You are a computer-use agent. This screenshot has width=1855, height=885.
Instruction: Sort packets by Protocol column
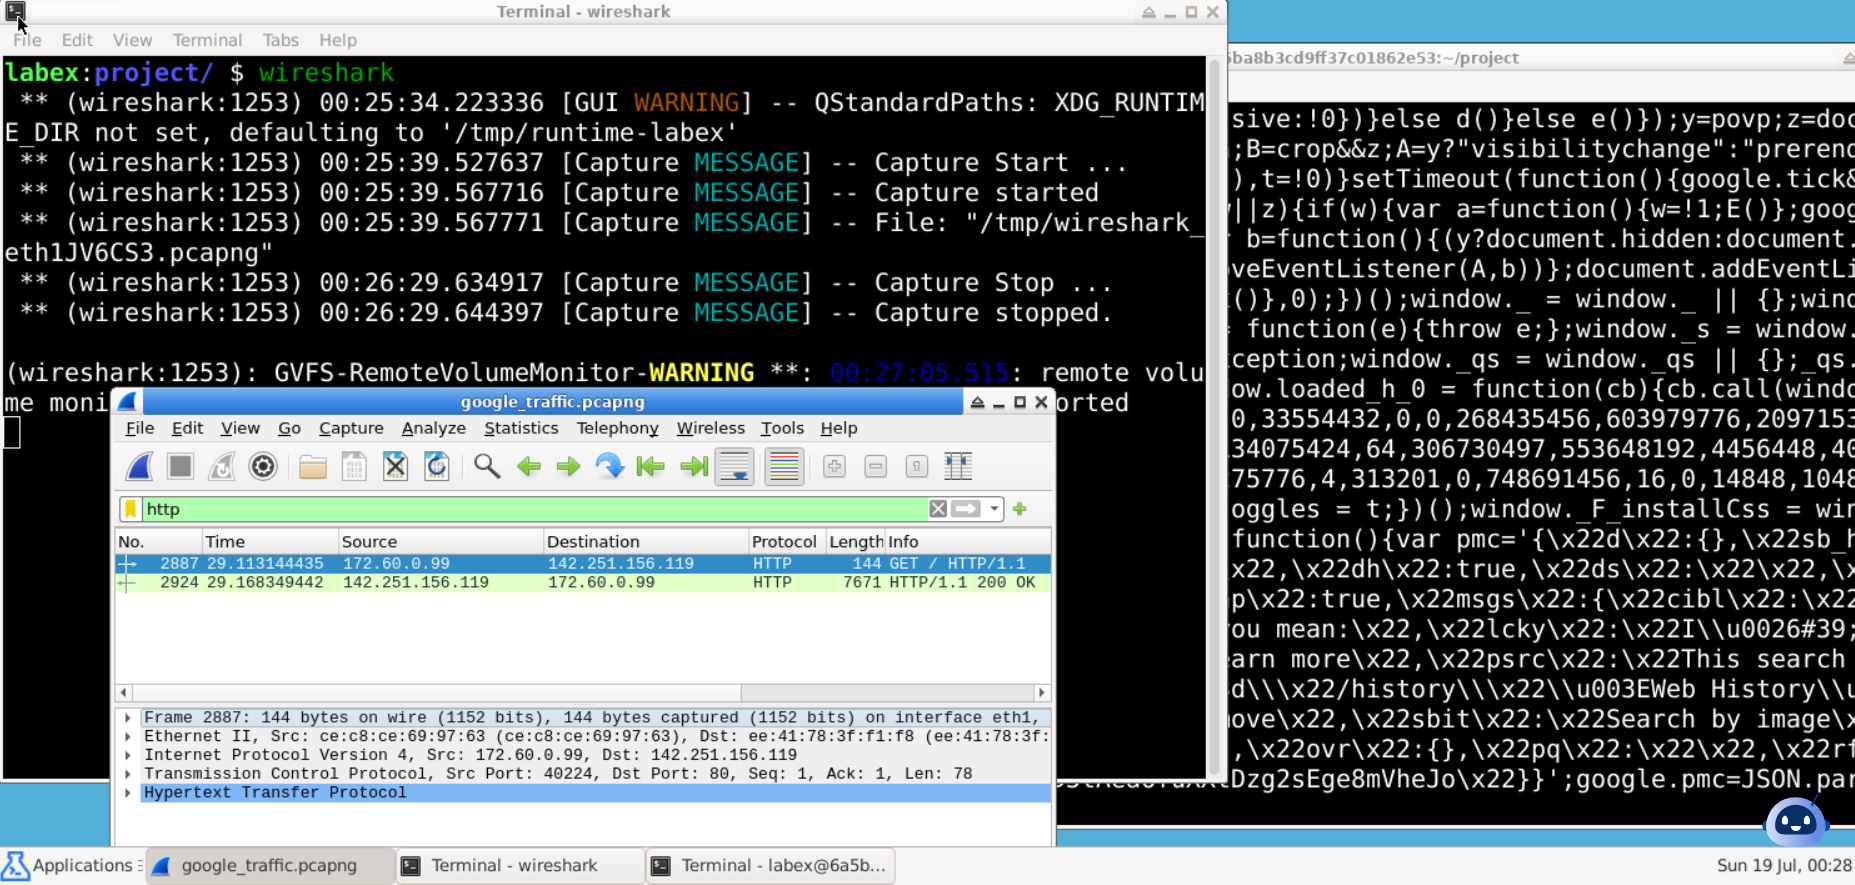click(787, 541)
